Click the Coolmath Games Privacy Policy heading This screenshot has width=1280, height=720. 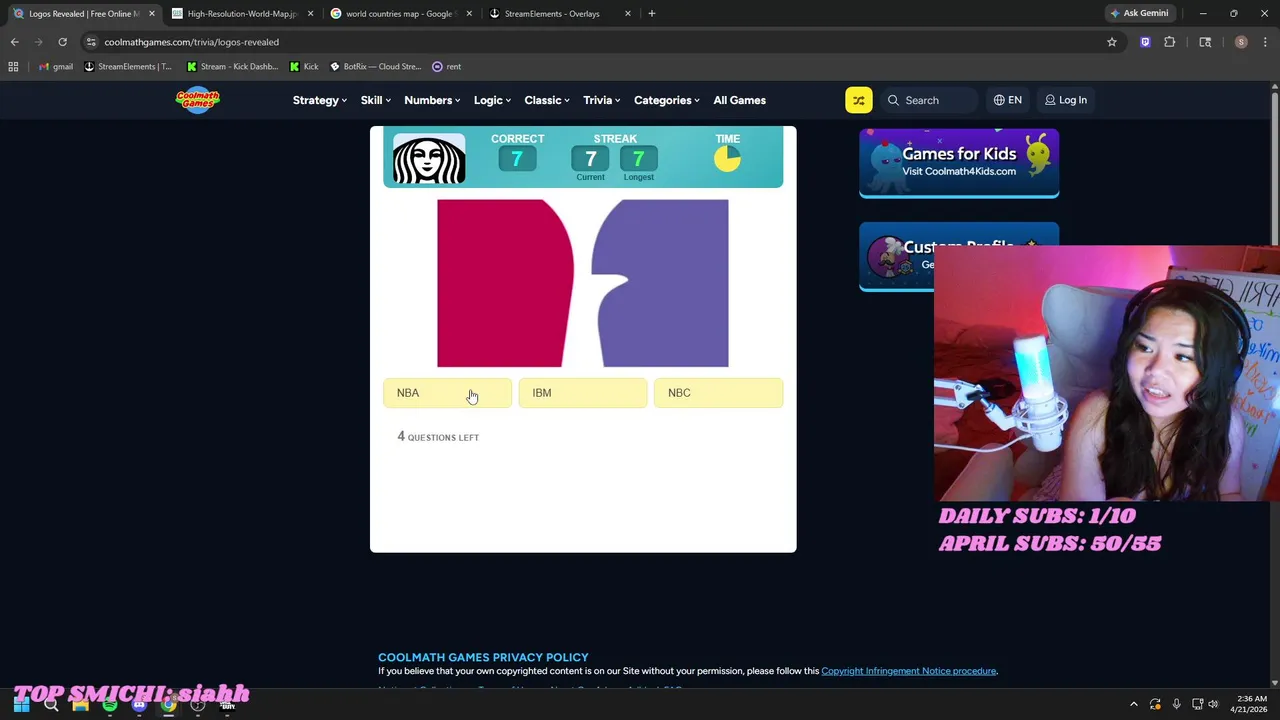(483, 657)
